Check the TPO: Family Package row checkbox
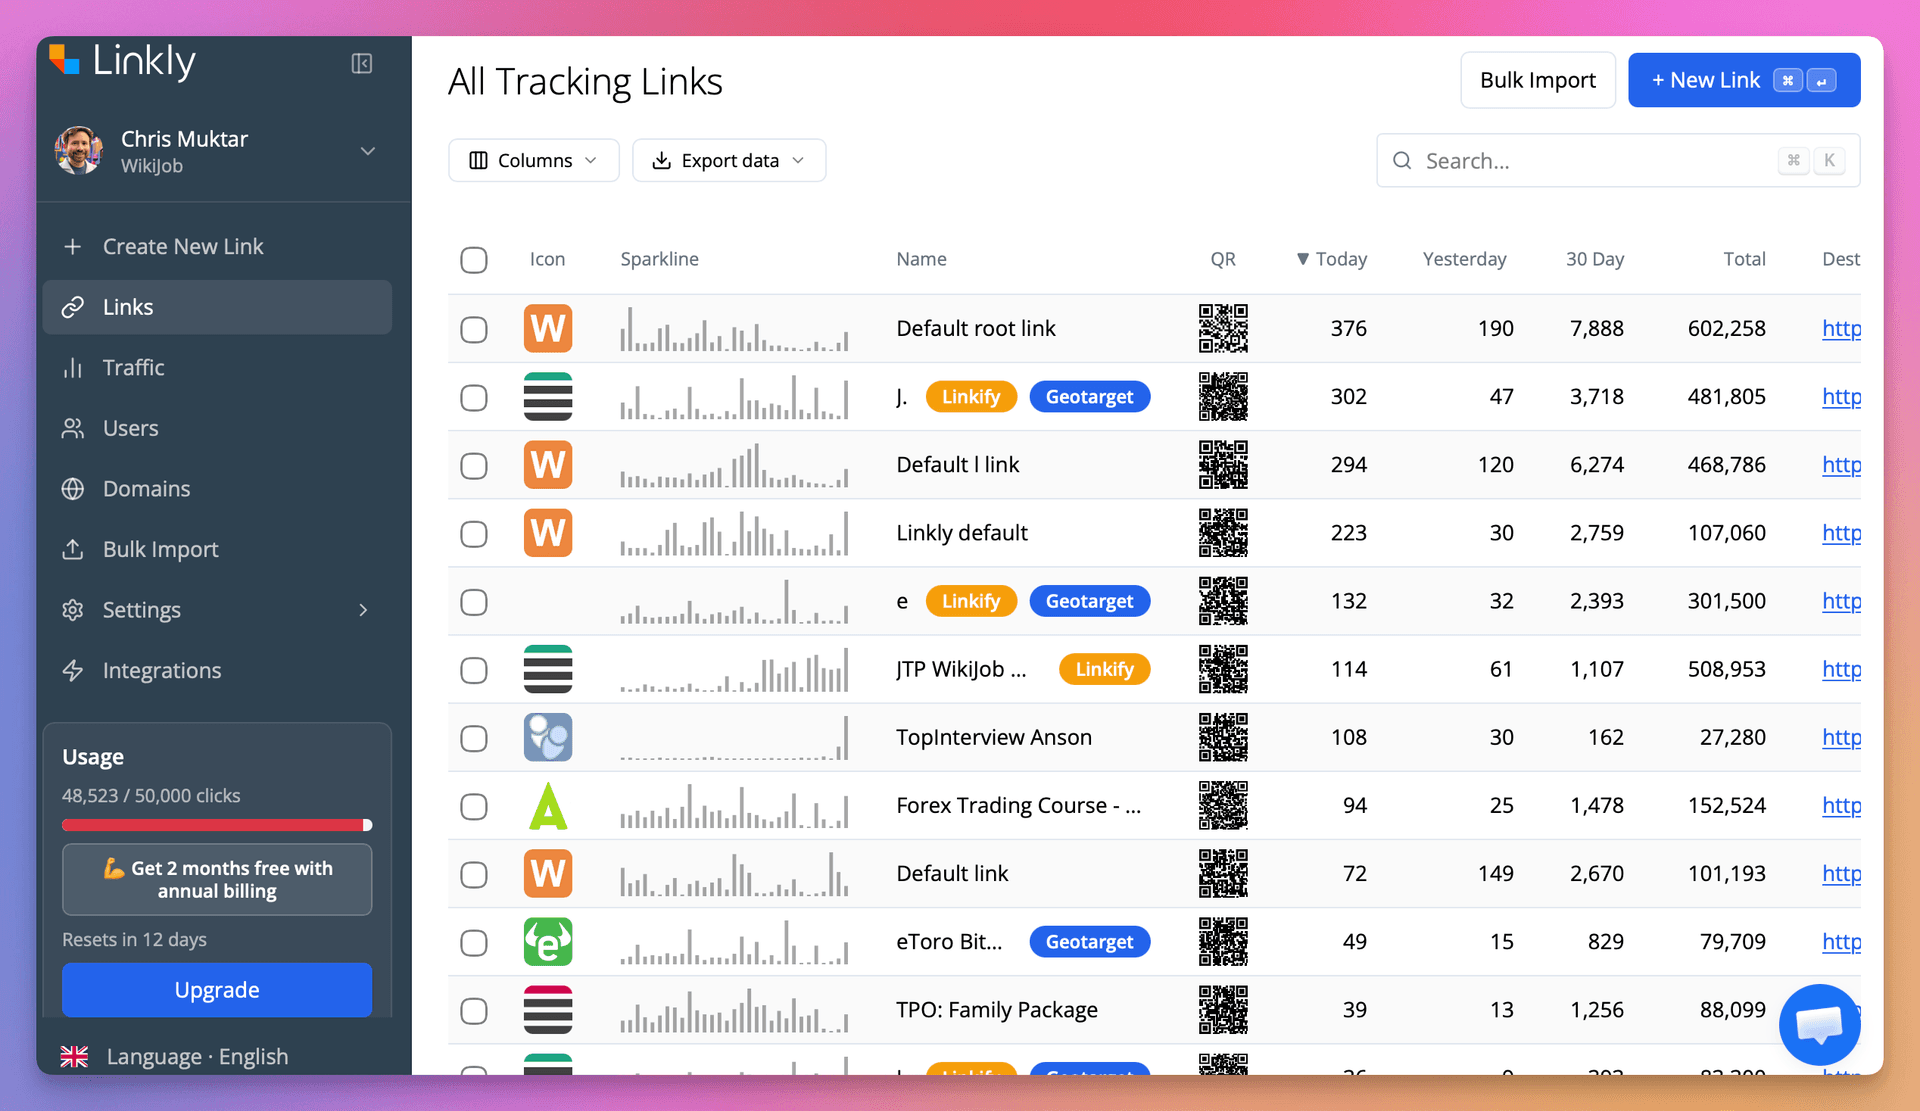This screenshot has width=1920, height=1111. (474, 1011)
